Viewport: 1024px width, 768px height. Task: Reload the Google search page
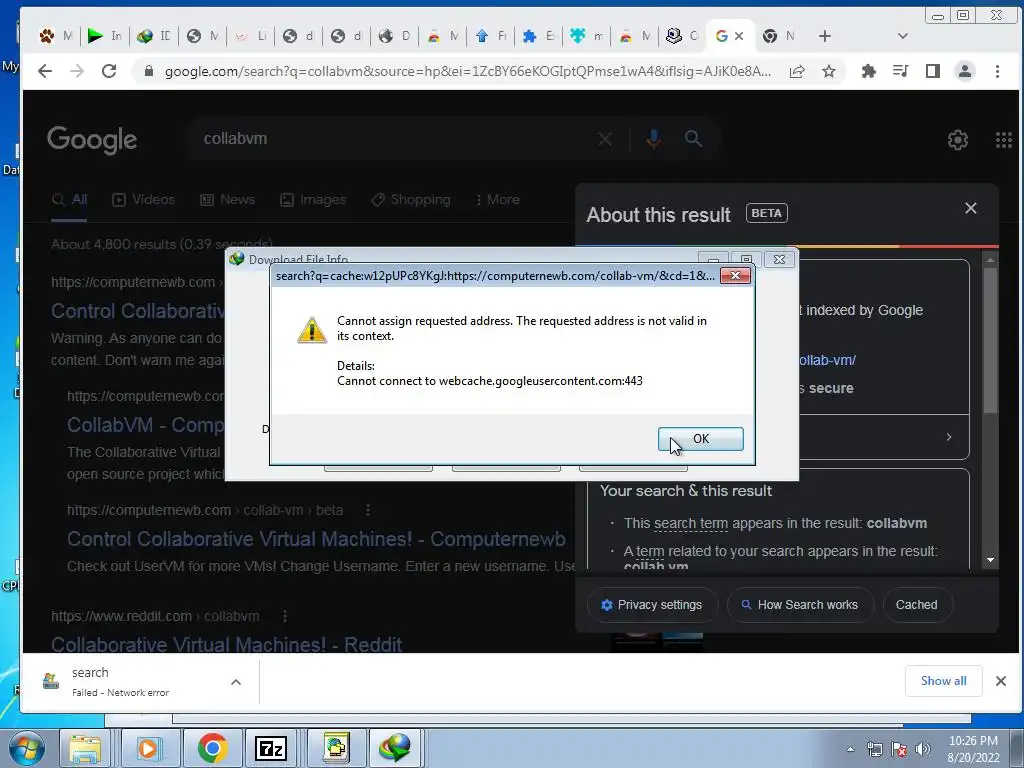(x=109, y=71)
